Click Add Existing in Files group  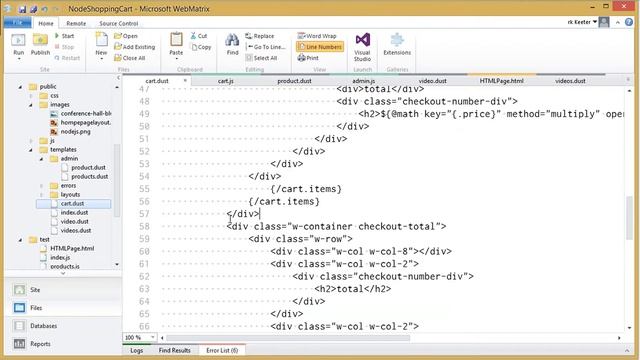tap(135, 47)
